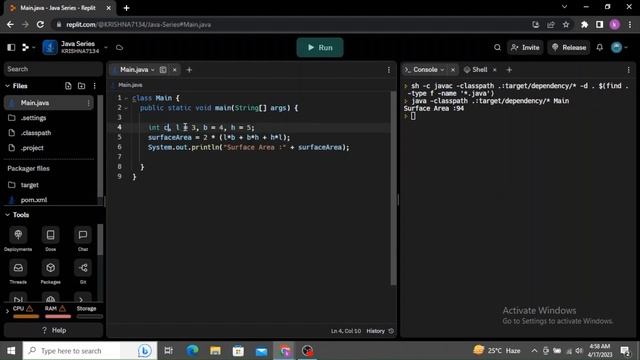Viewport: 640px width, 360px height.
Task: Expand the resource usage panel chevron
Action: [7, 311]
